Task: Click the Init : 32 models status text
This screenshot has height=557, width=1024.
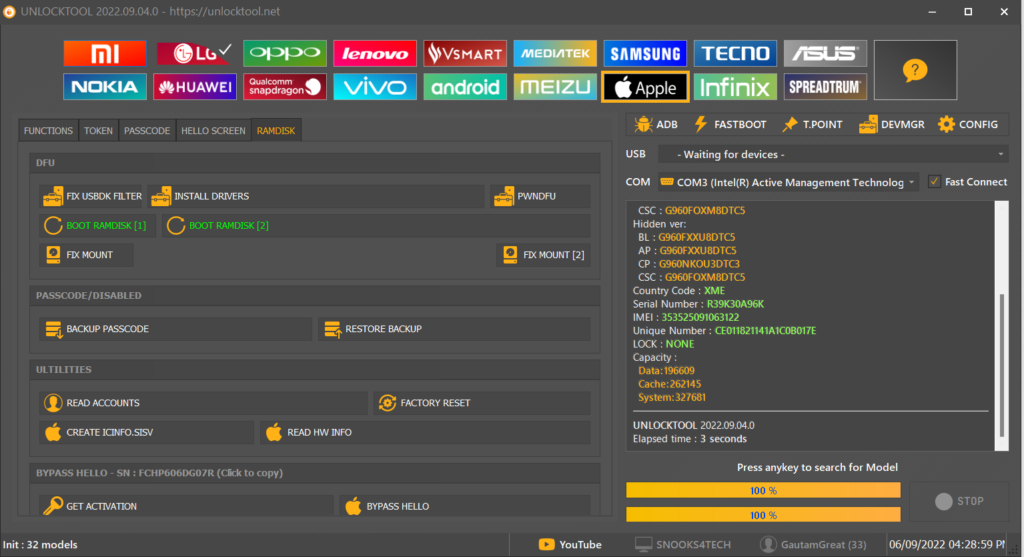Action: click(x=40, y=545)
